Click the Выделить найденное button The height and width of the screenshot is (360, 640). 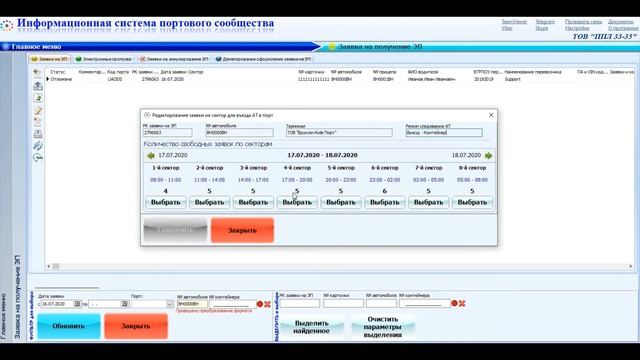point(311,327)
